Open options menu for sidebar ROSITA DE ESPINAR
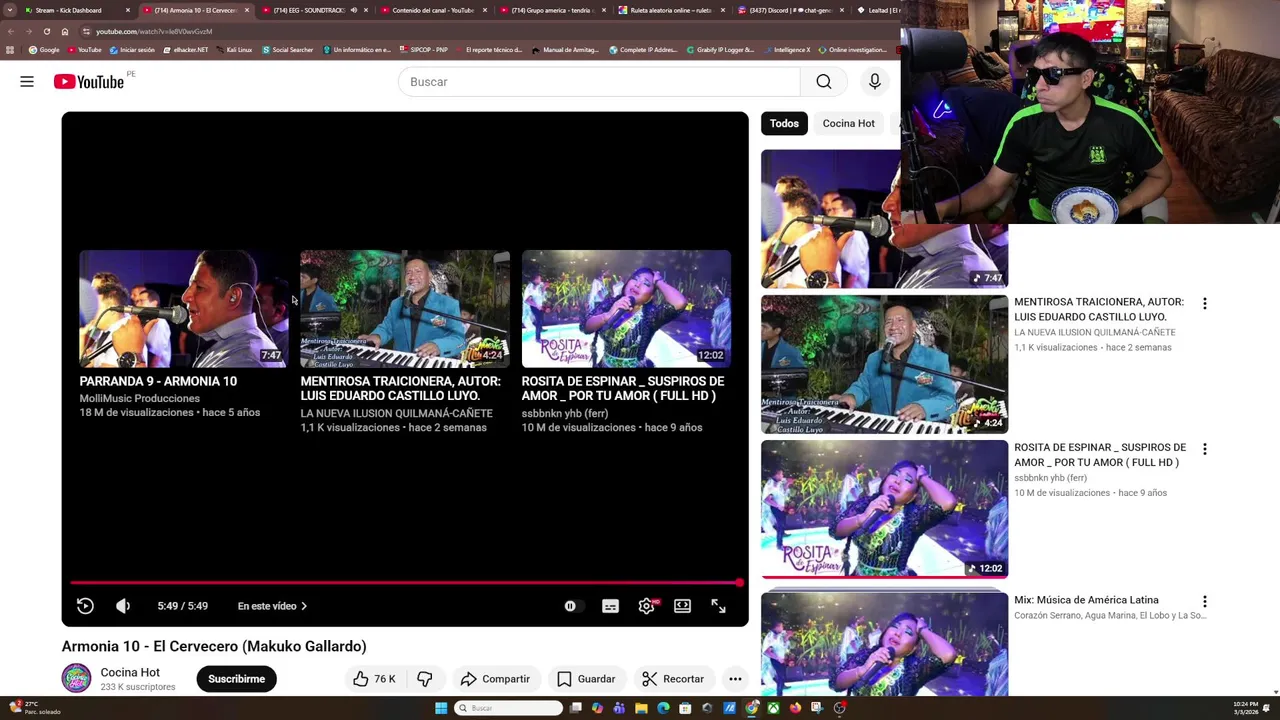 [x=1204, y=449]
